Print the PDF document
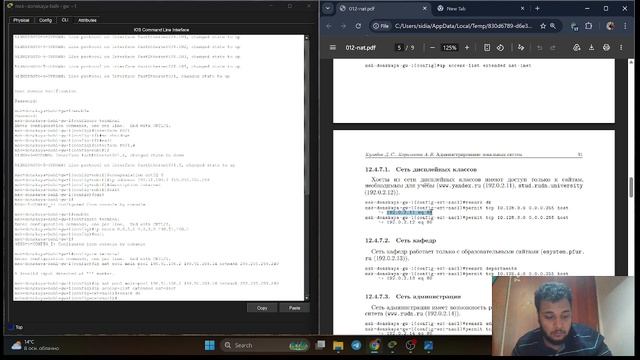This screenshot has width=640, height=360. click(x=606, y=48)
